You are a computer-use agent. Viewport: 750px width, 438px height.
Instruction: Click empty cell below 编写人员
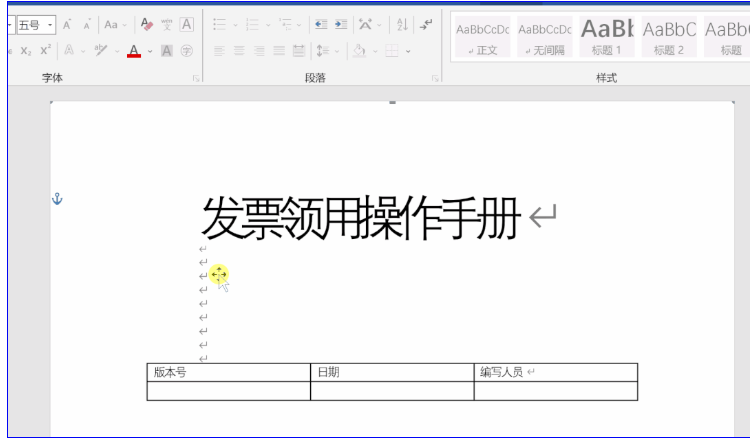[x=556, y=391]
